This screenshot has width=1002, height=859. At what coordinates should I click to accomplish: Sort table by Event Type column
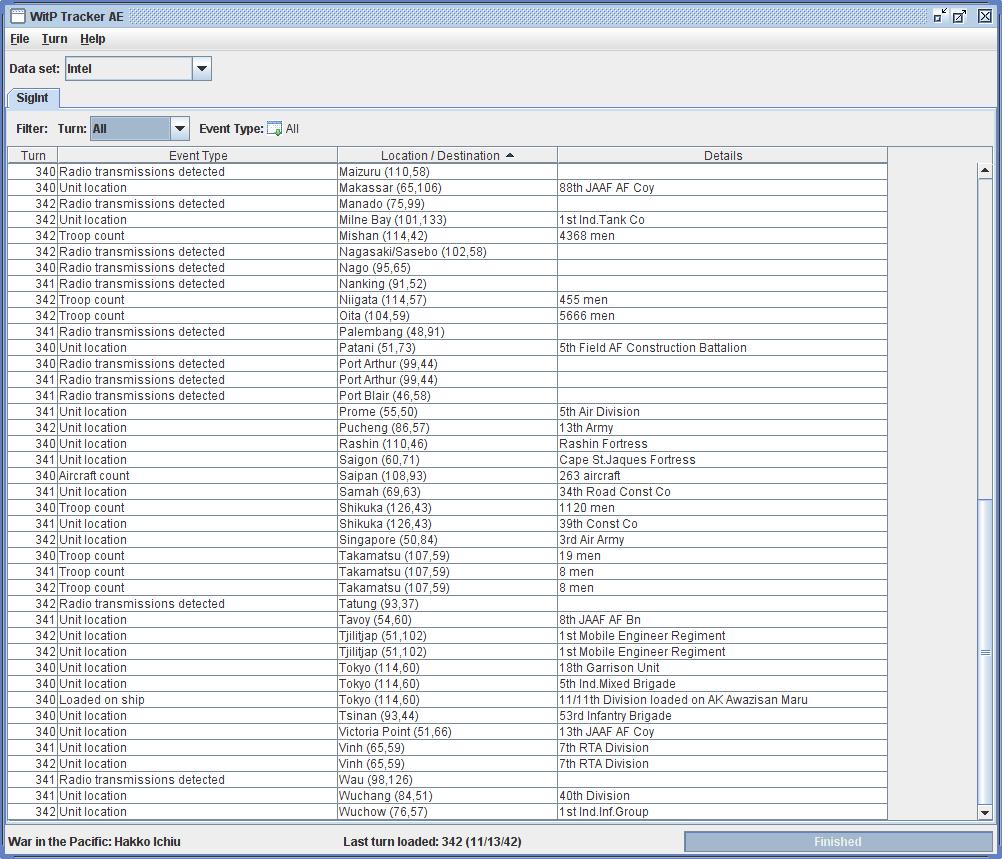[x=197, y=155]
